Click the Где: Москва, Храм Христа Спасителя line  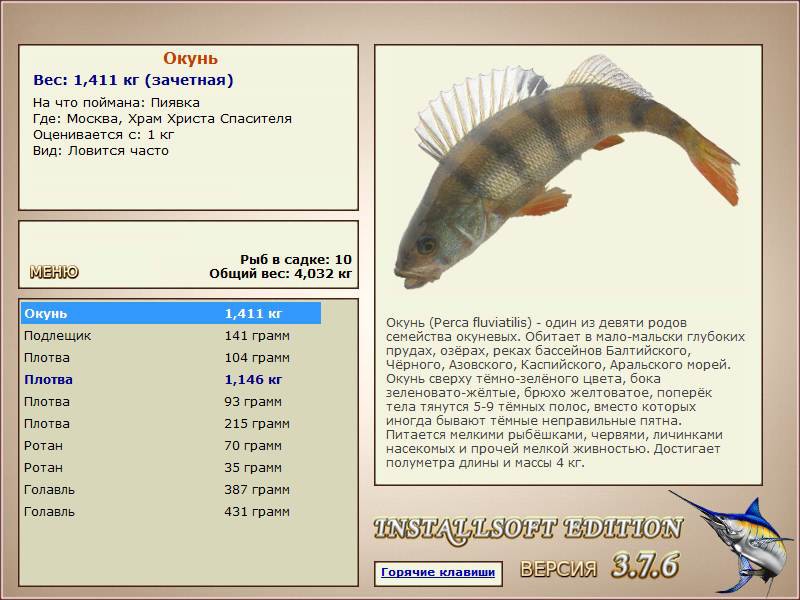(162, 119)
